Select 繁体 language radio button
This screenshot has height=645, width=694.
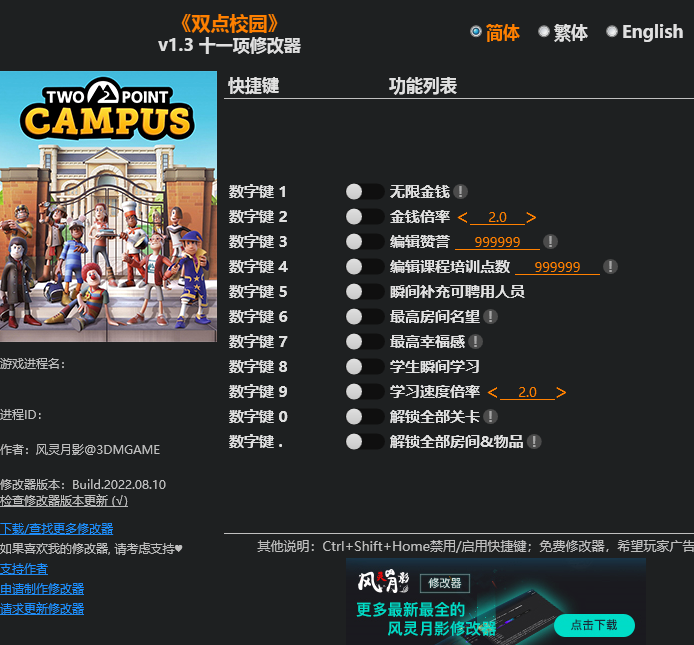pyautogui.click(x=544, y=31)
